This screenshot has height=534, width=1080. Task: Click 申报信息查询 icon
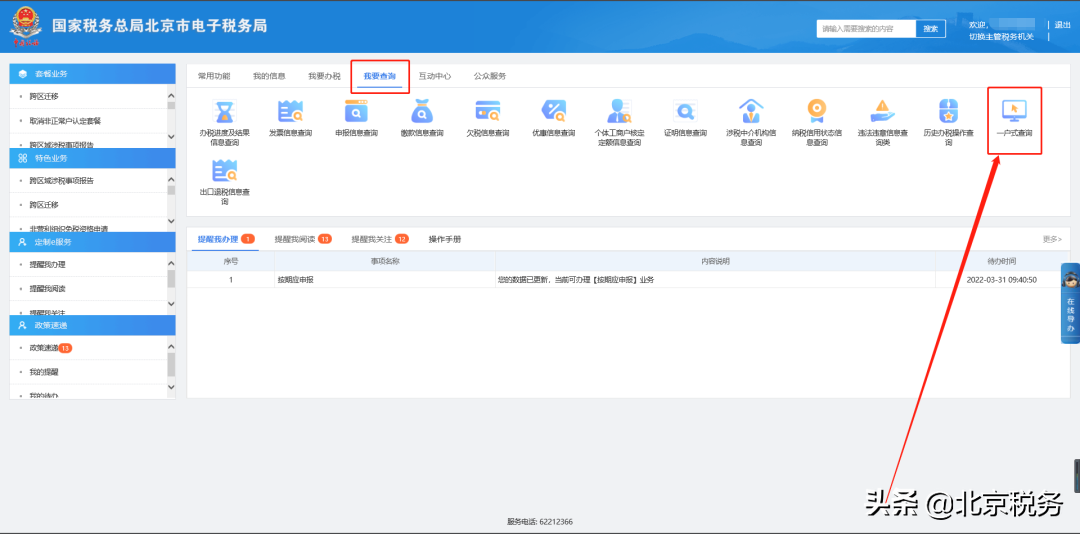coord(356,111)
